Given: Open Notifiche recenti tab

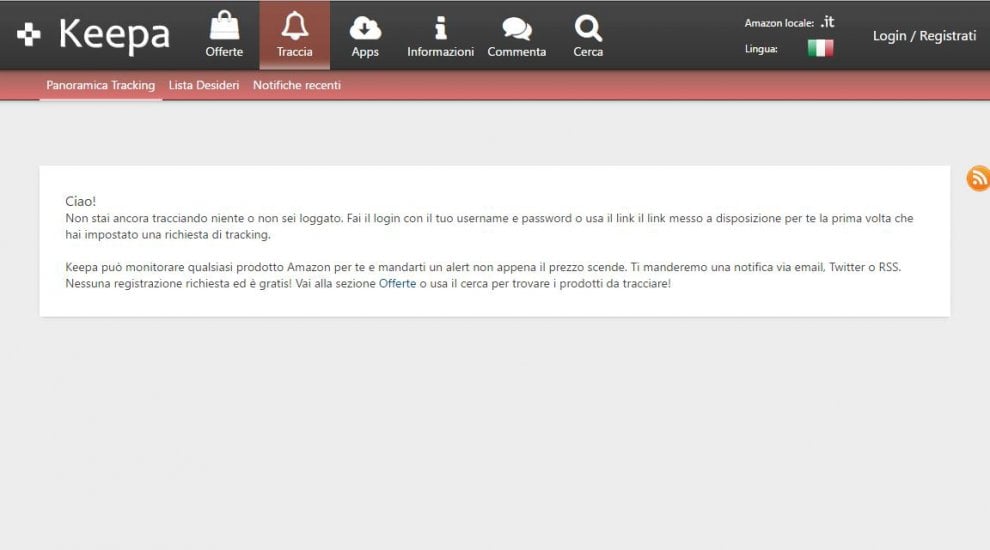Looking at the screenshot, I should [x=297, y=85].
